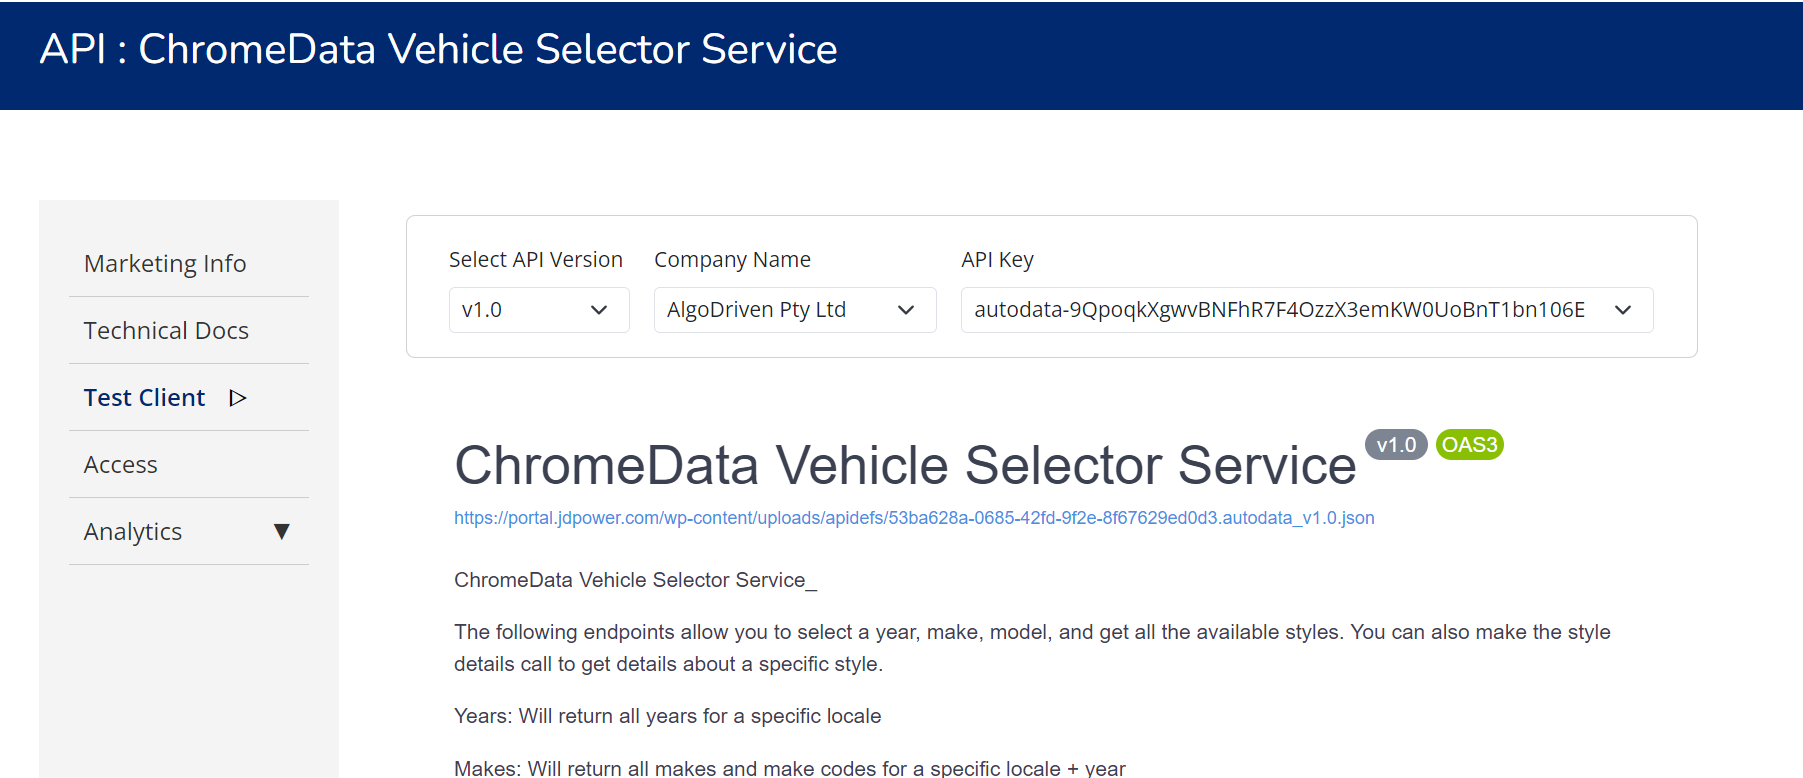Open the Technical Docs section
1803x778 pixels.
pos(166,331)
